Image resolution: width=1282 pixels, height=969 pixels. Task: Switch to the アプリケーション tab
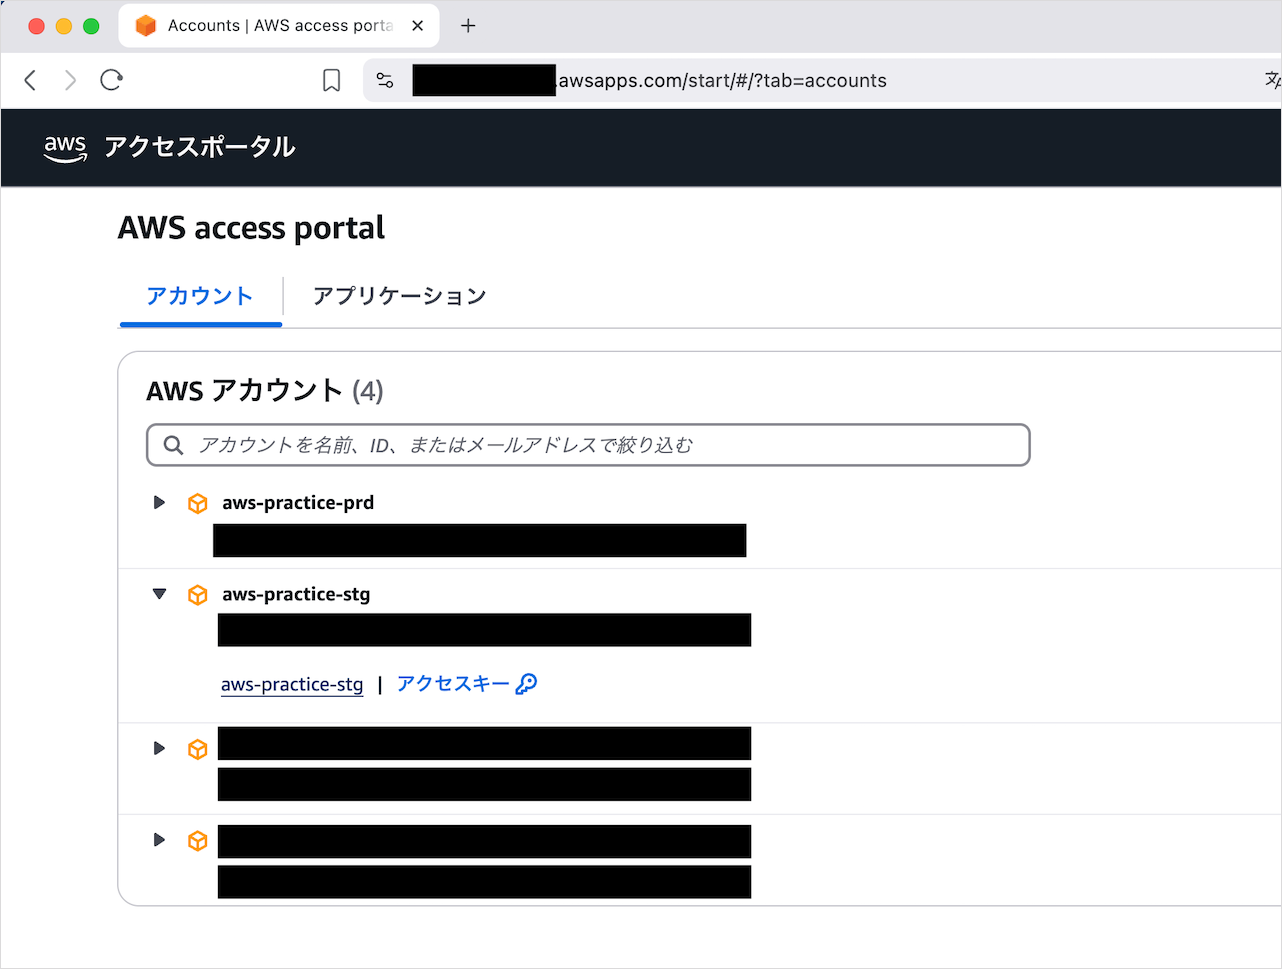pos(399,296)
